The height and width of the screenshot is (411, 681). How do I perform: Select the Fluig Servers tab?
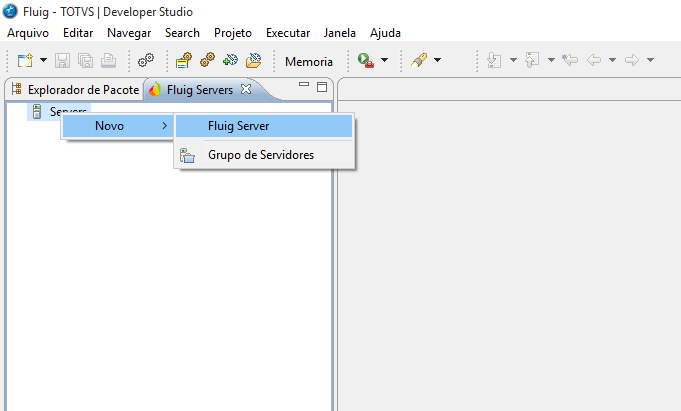pos(200,90)
